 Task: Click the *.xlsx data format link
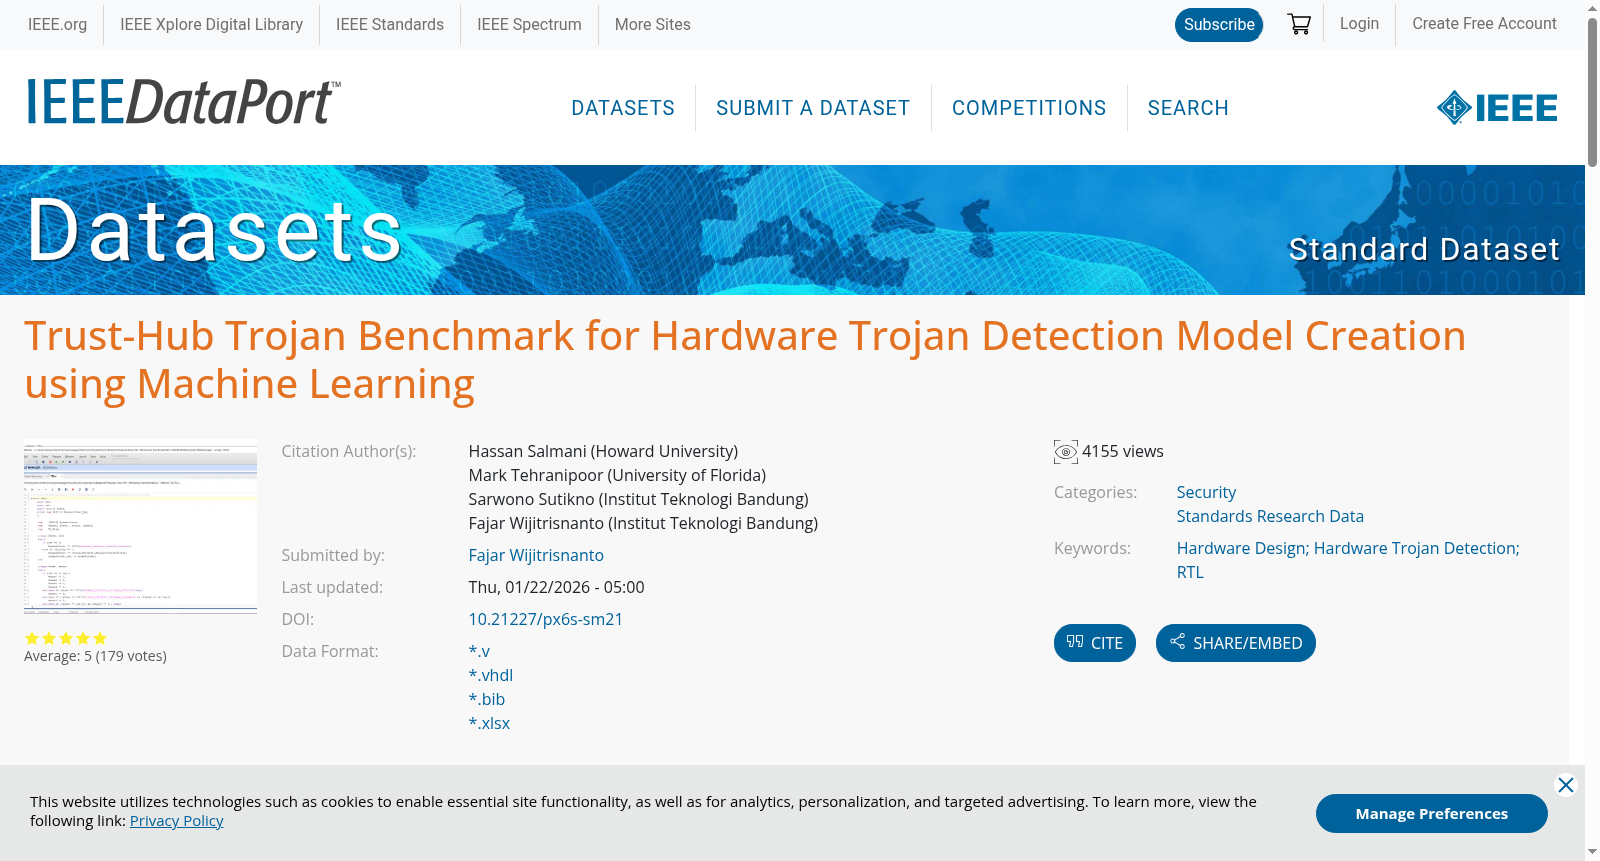[x=489, y=723]
